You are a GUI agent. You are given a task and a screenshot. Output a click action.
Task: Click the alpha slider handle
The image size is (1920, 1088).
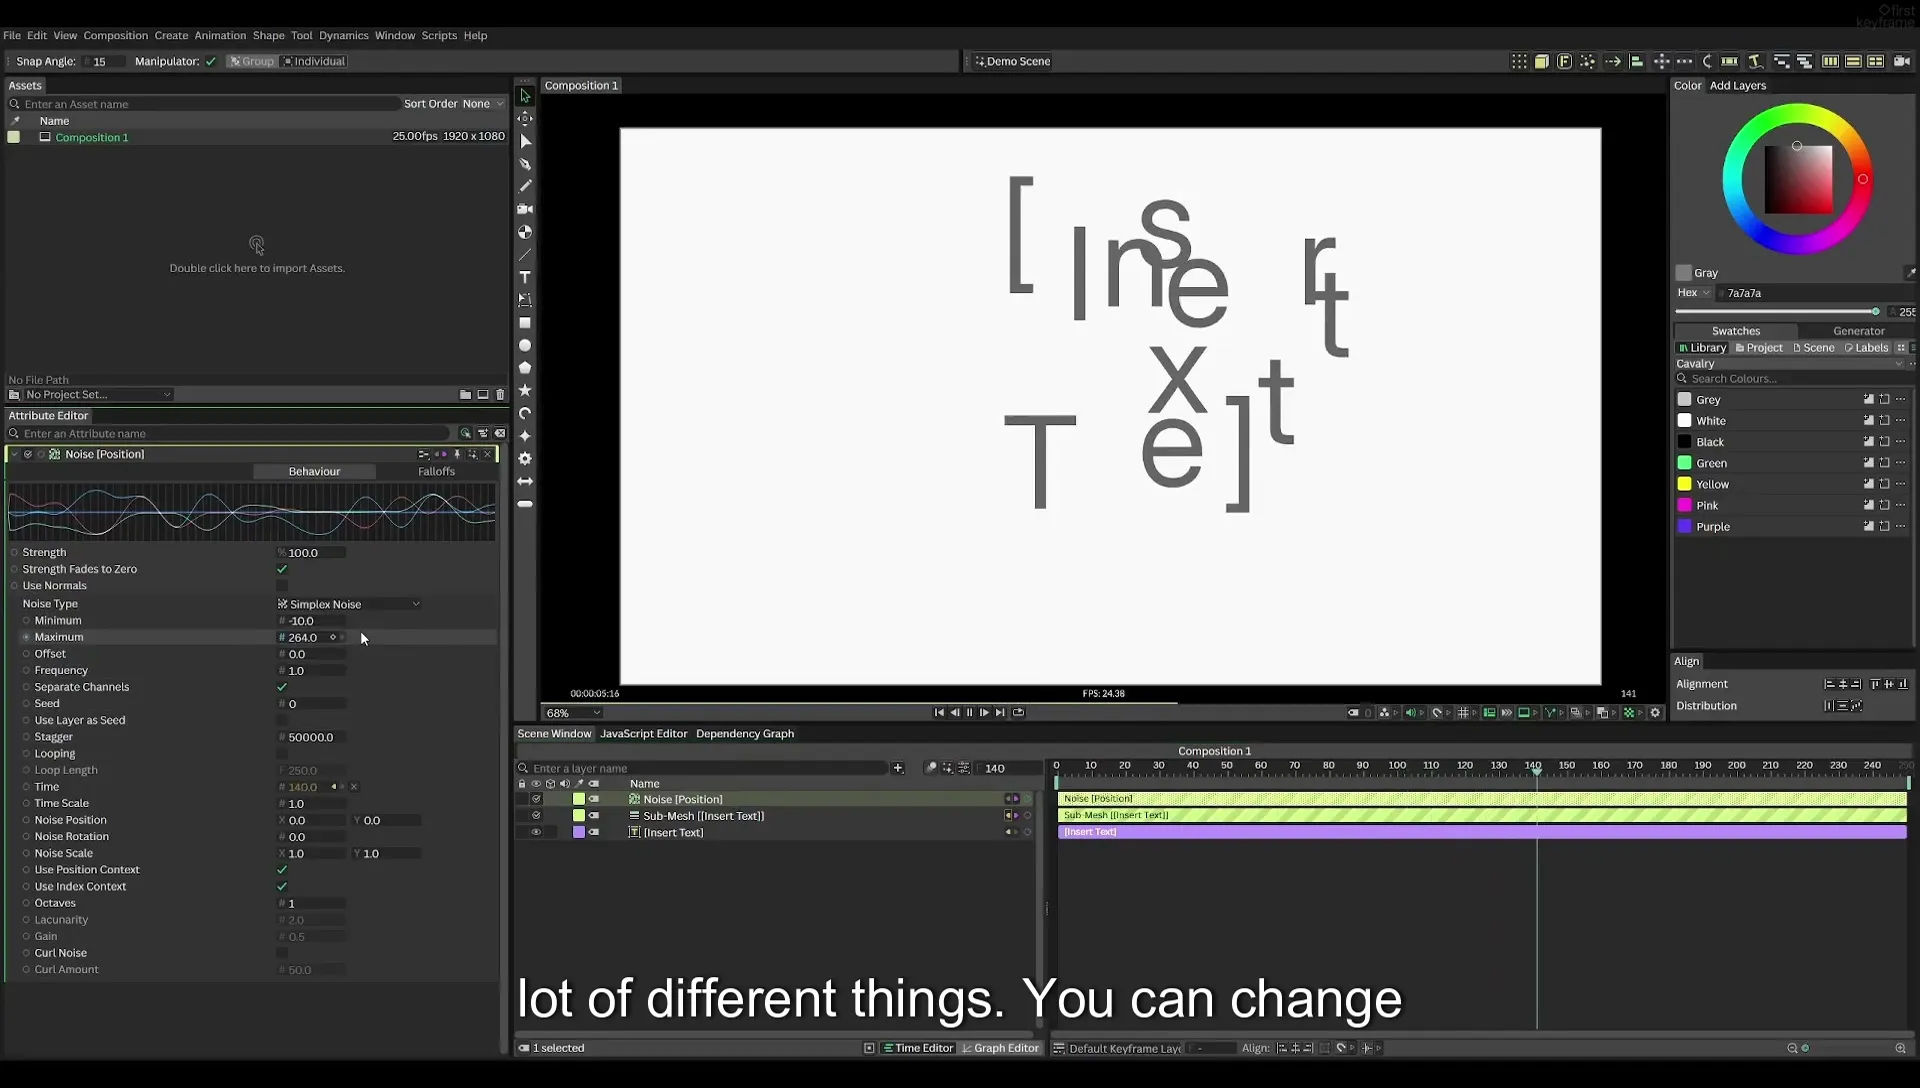click(1875, 312)
